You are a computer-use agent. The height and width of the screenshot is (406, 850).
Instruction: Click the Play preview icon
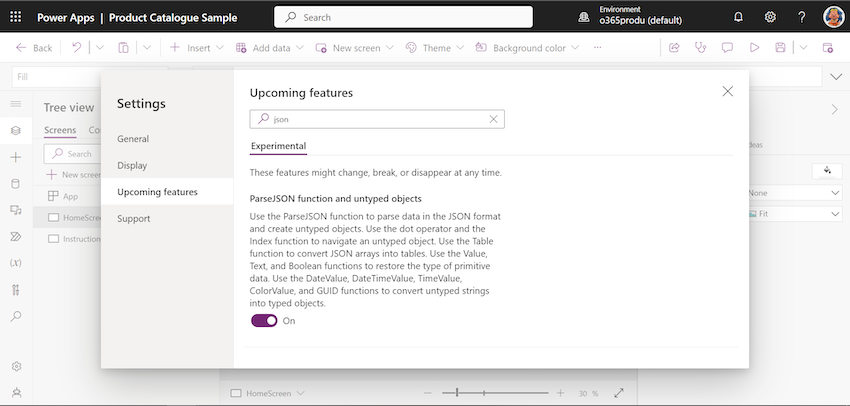click(754, 48)
